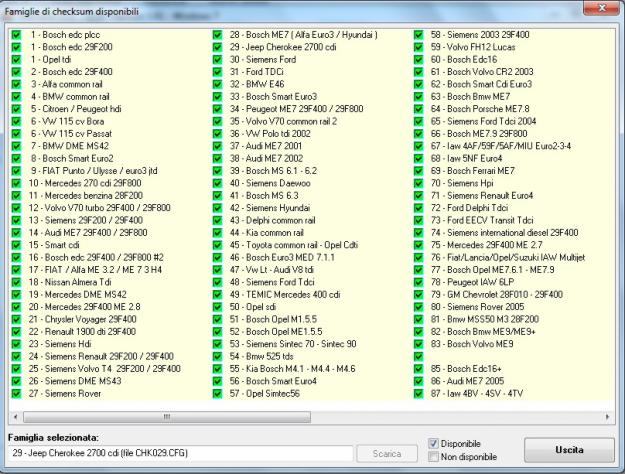
Task: Select '32 - BMW E46'
Action: [257, 84]
